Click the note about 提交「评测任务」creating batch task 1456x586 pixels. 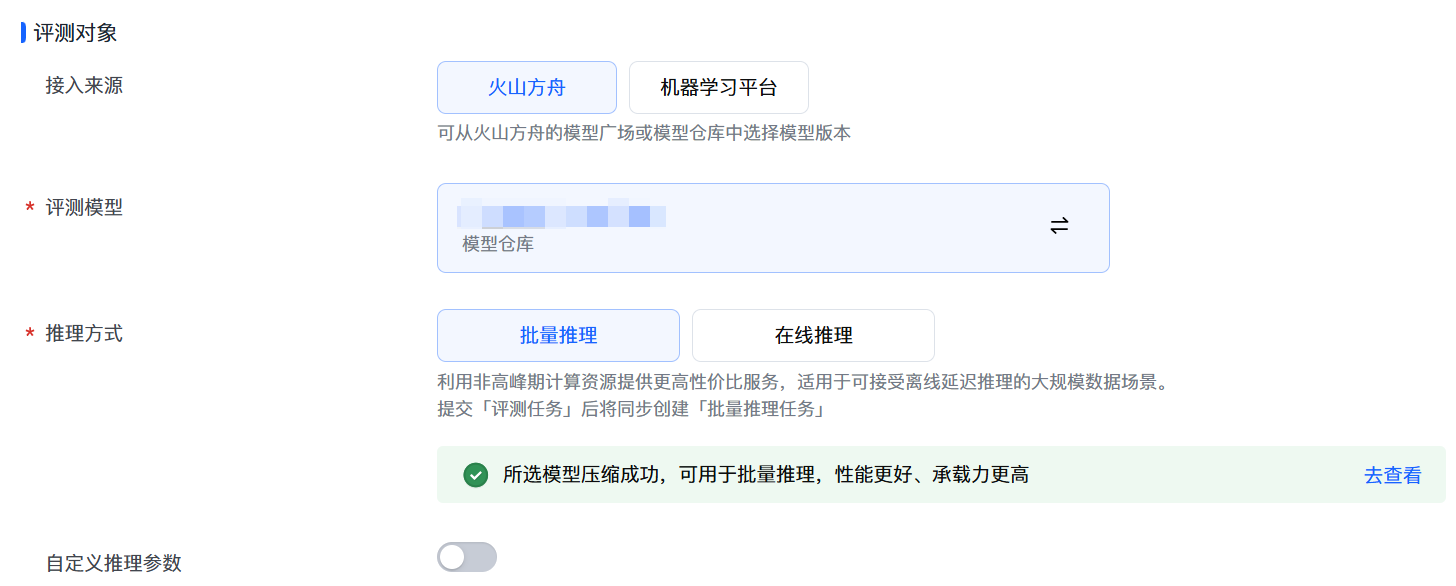coord(631,409)
